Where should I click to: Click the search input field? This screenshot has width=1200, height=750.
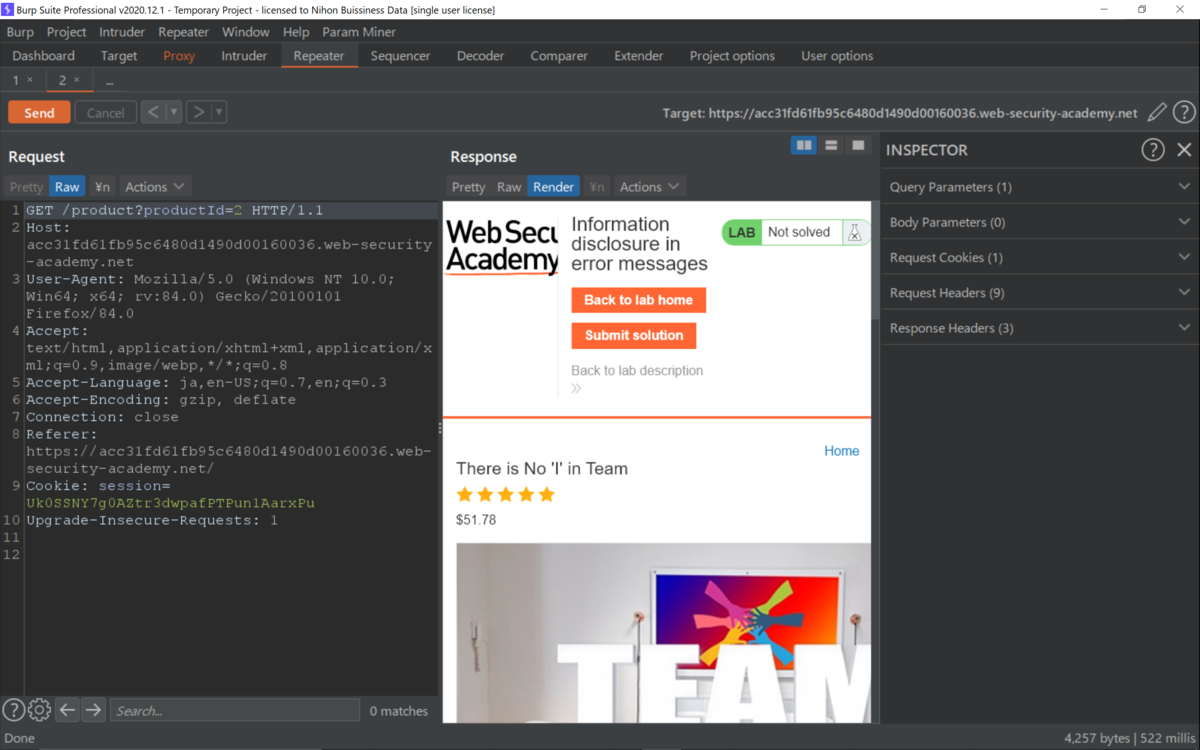[235, 710]
